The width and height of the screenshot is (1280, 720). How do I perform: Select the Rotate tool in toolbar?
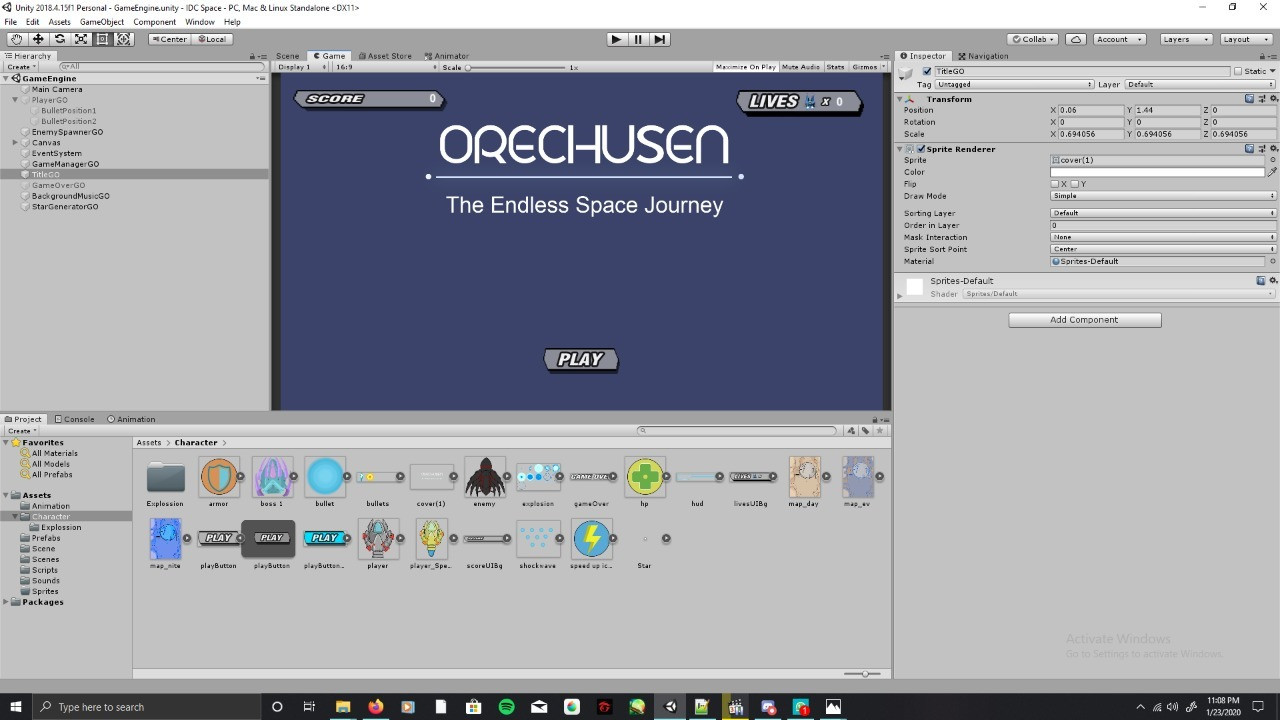click(59, 39)
